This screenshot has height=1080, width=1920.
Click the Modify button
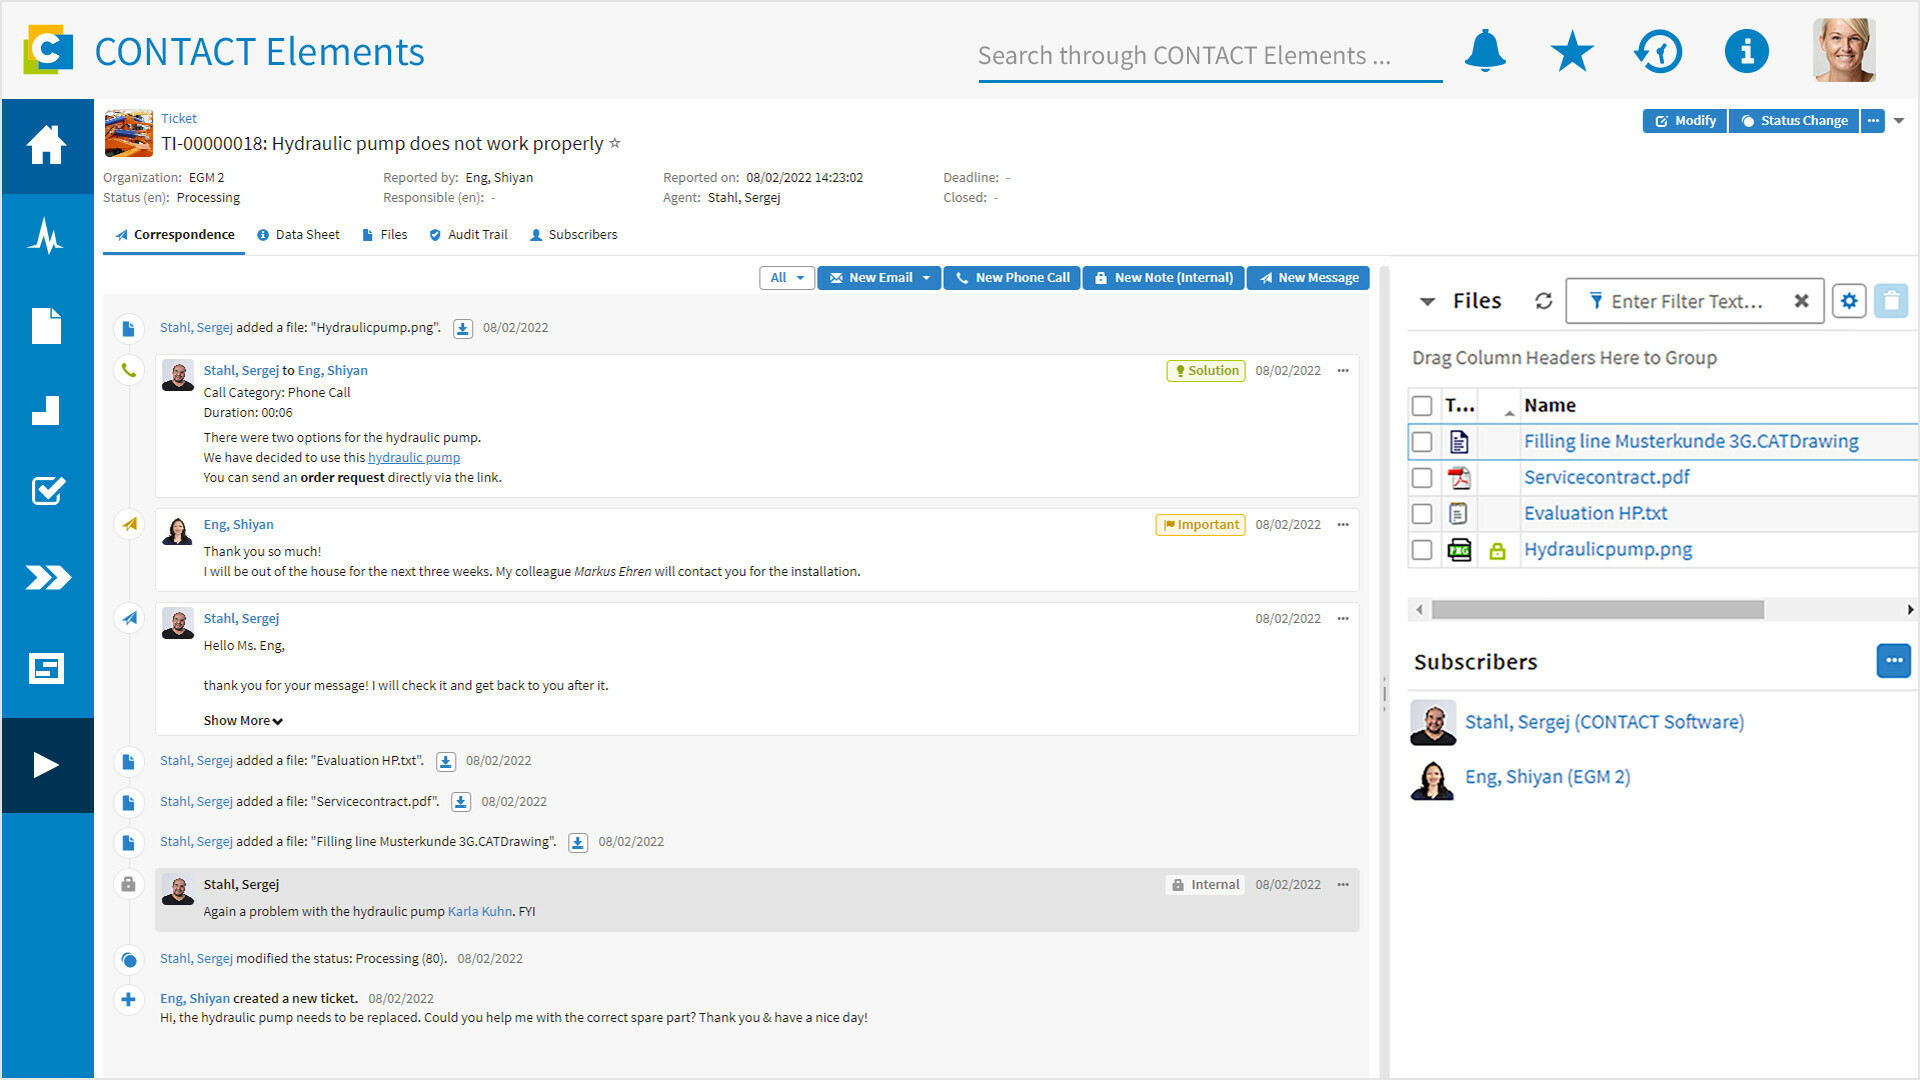pyautogui.click(x=1685, y=121)
